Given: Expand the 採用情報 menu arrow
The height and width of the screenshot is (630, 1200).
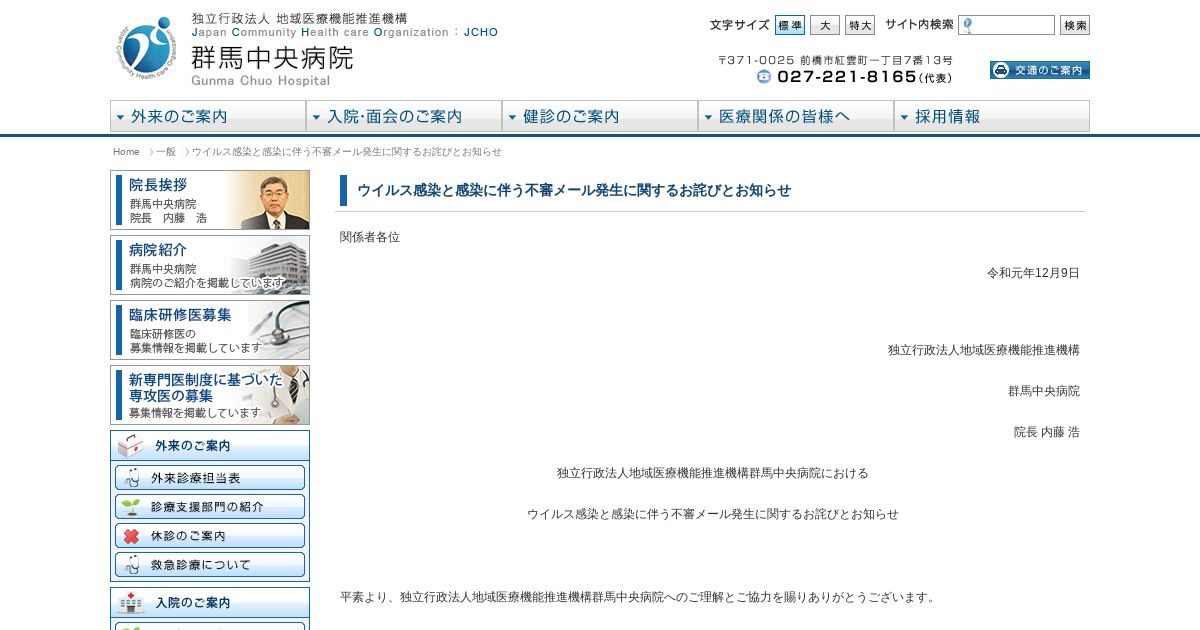Looking at the screenshot, I should coord(904,117).
